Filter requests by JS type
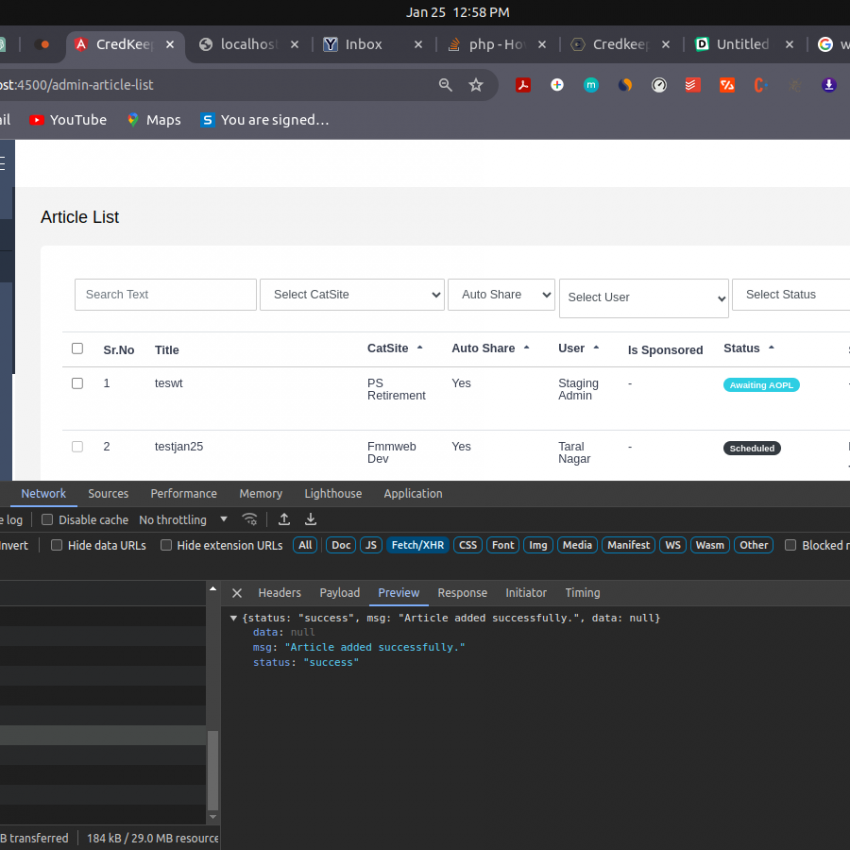The image size is (850, 850). point(371,545)
